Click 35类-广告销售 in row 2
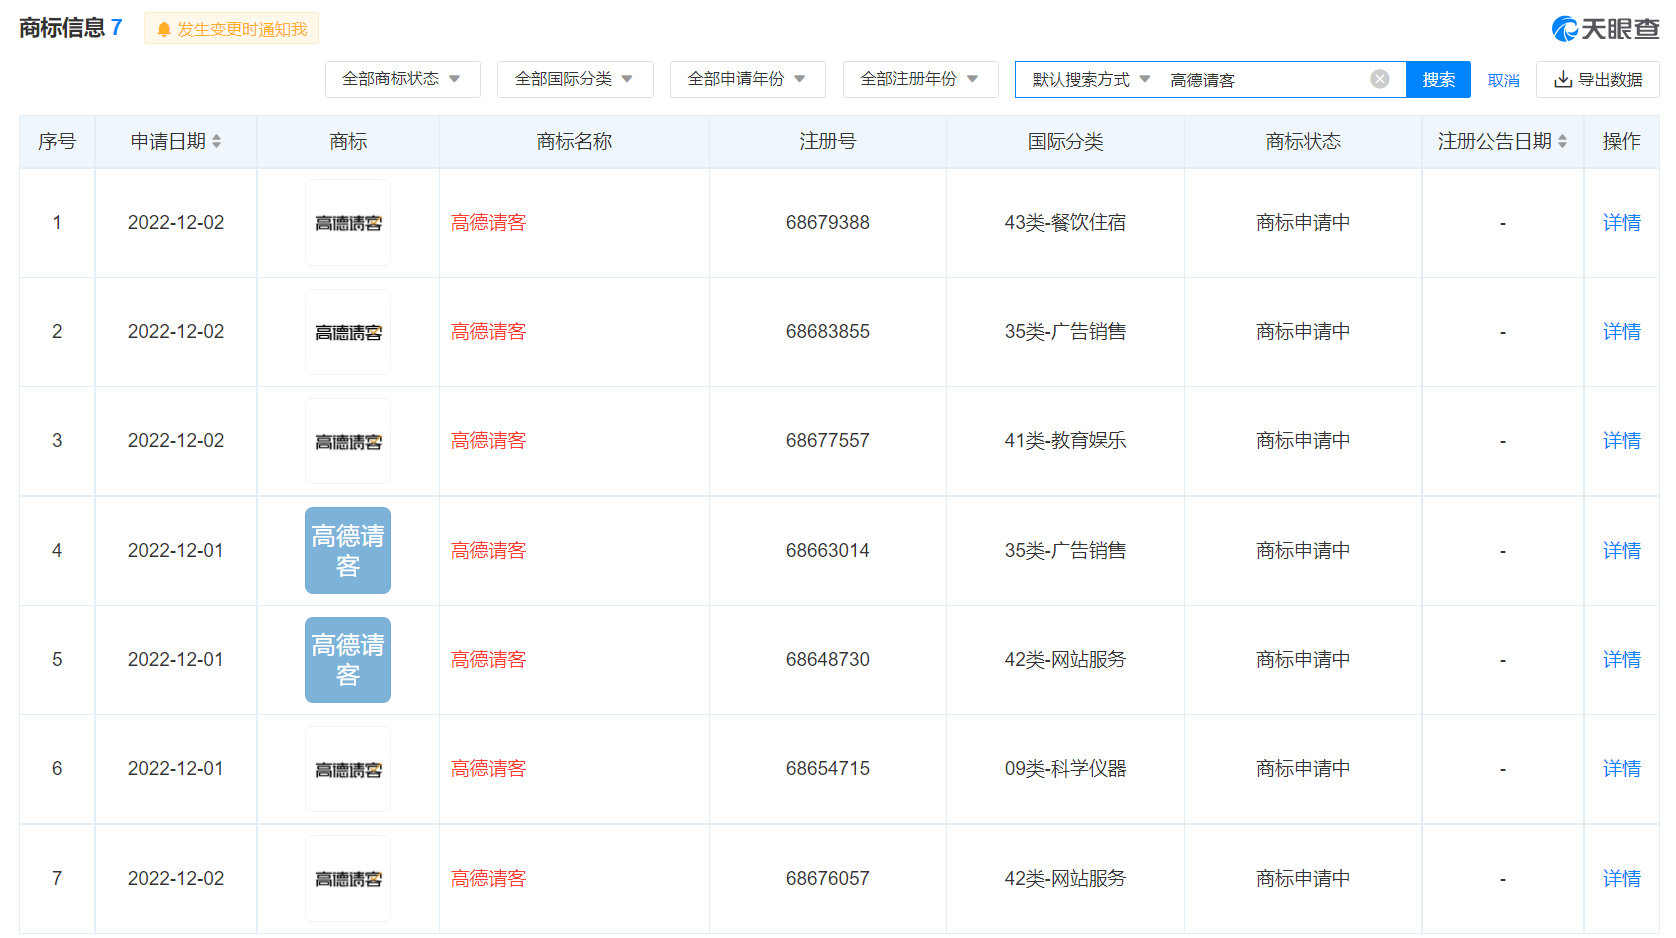Viewport: 1676px width, 938px height. pos(1065,332)
